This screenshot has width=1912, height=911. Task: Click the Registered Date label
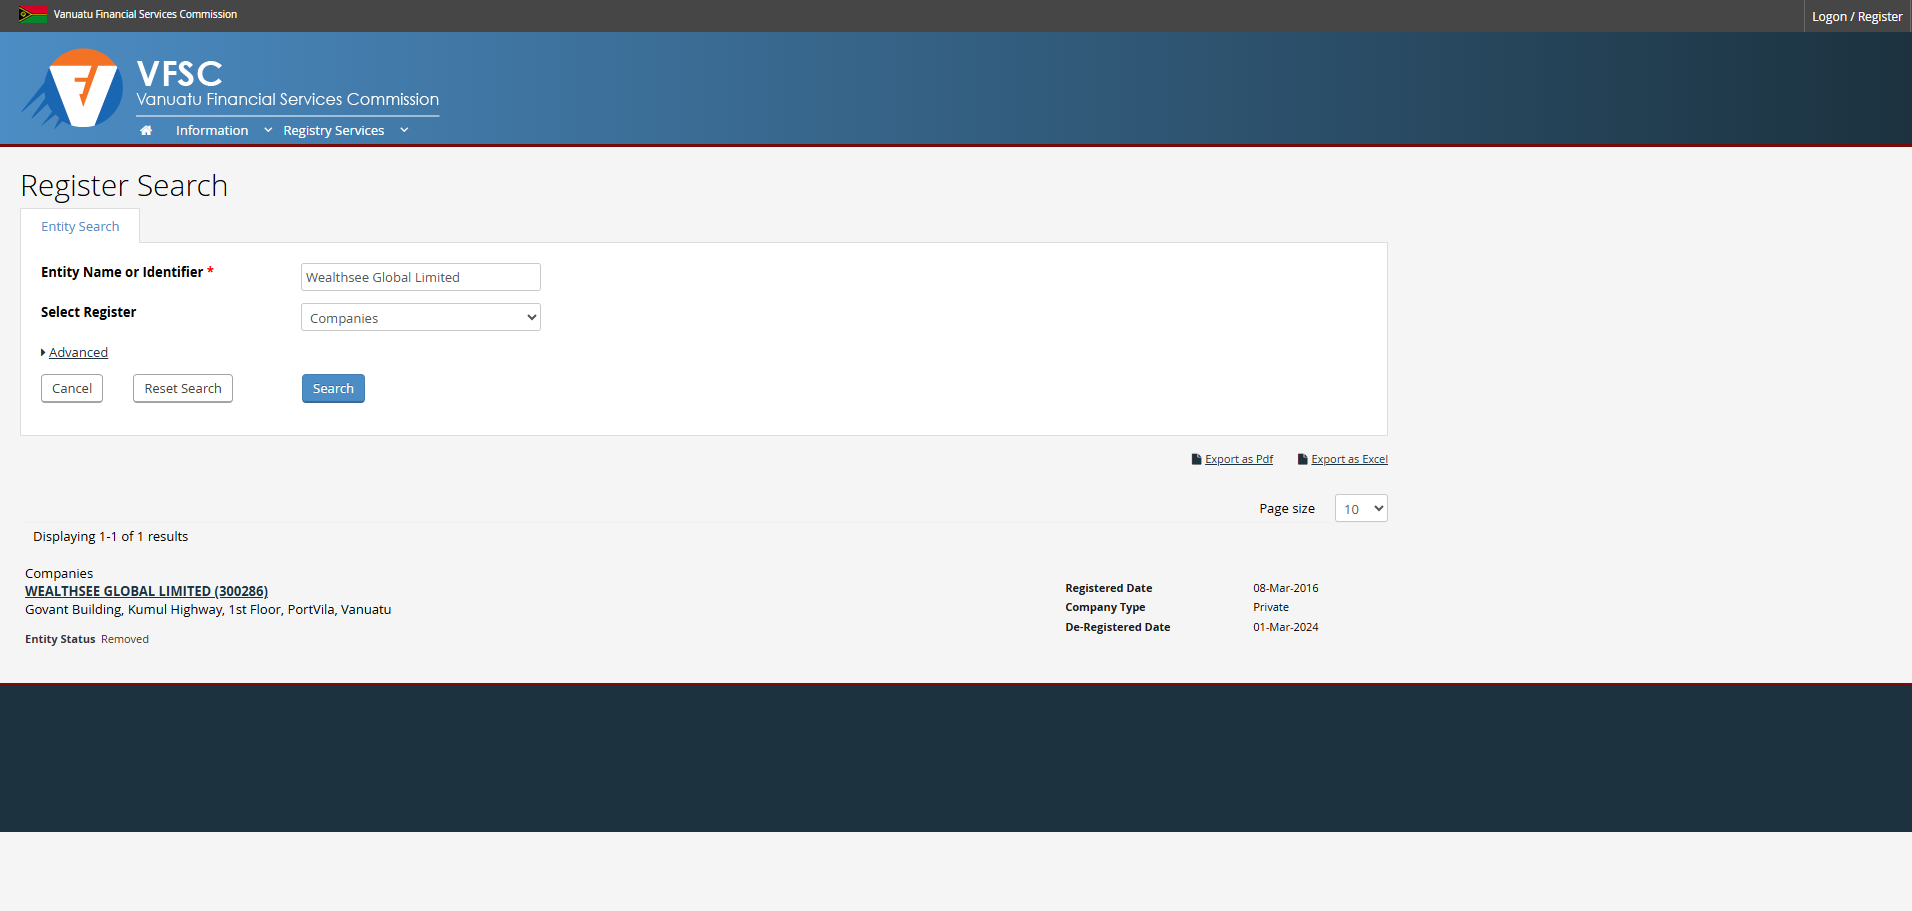(x=1108, y=588)
